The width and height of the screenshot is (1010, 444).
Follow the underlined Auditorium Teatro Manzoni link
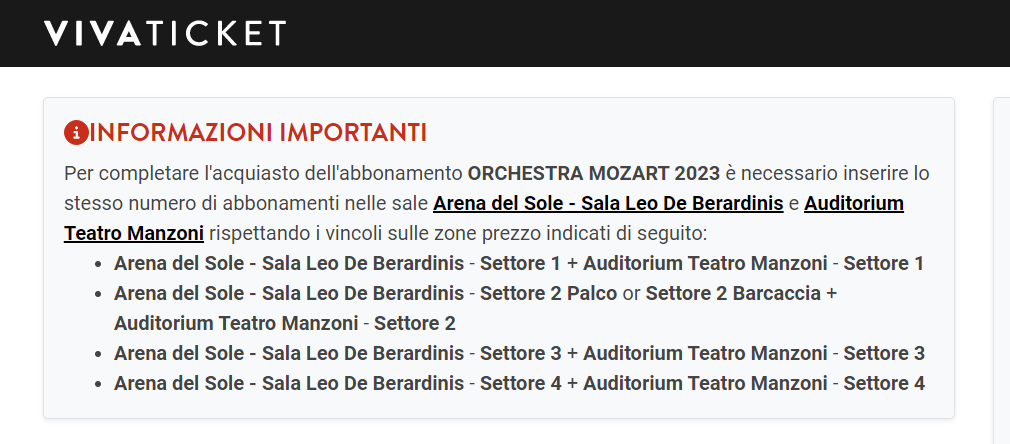(484, 218)
